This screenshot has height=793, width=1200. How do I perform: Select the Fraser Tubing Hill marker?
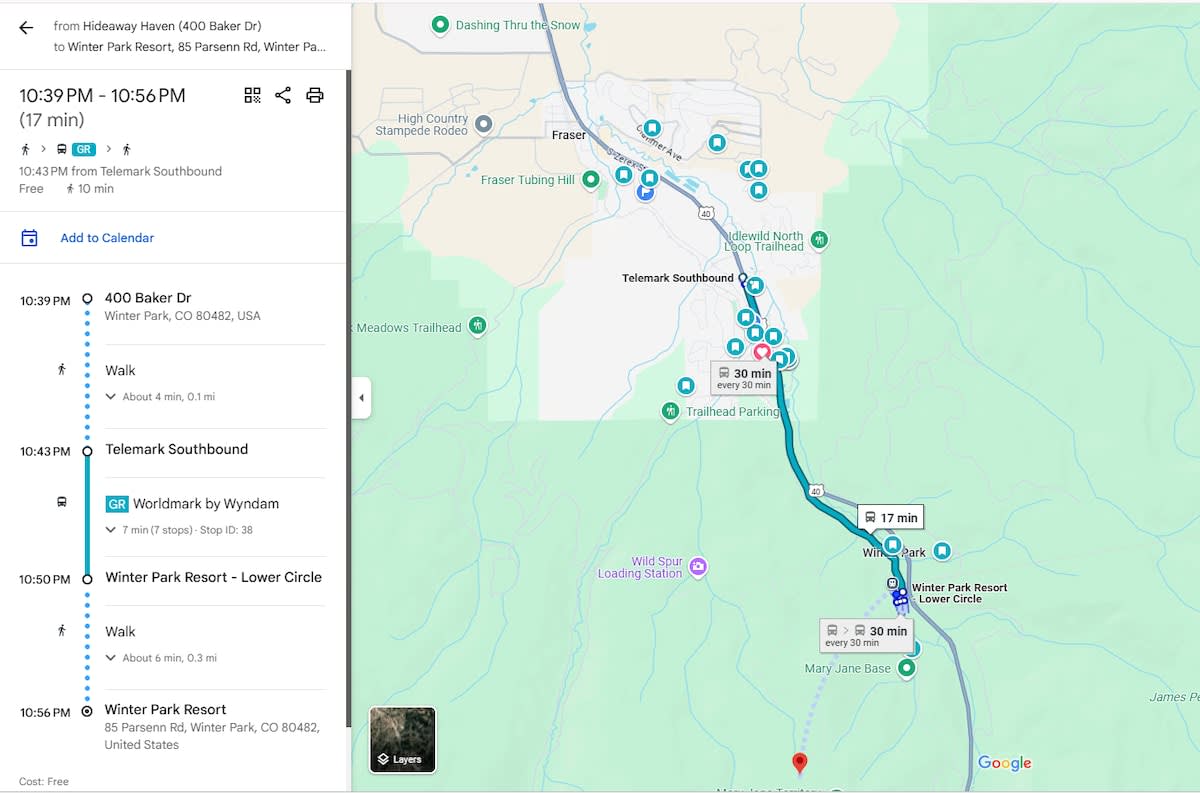pyautogui.click(x=591, y=180)
